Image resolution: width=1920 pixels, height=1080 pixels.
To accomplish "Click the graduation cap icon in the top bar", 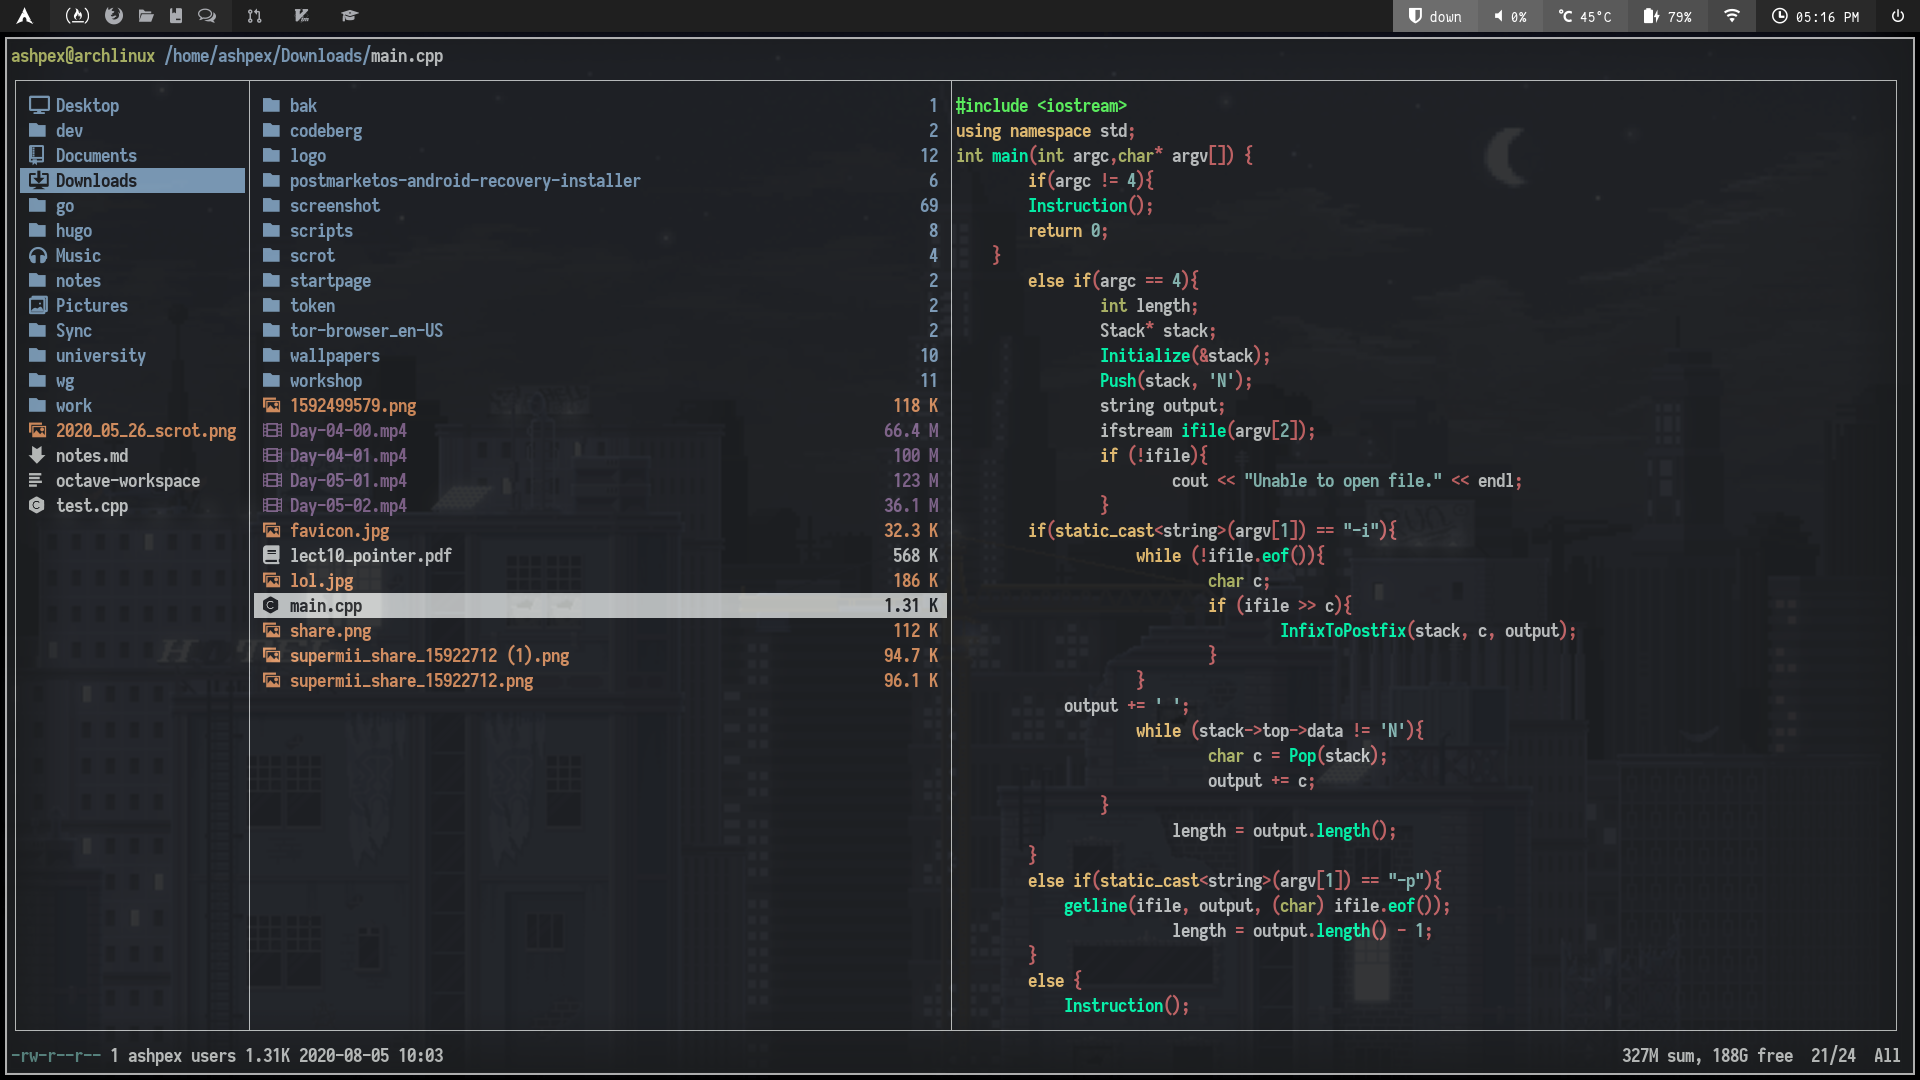I will (348, 16).
